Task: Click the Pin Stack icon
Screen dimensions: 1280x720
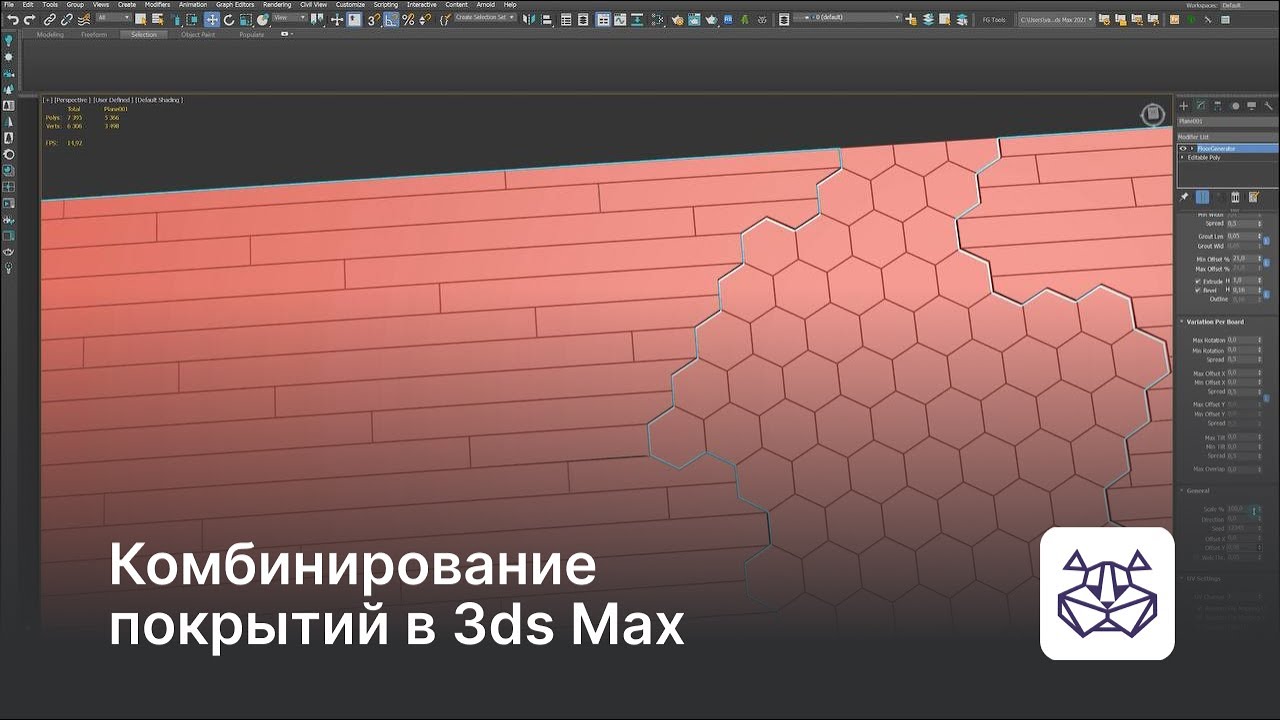Action: [1183, 197]
